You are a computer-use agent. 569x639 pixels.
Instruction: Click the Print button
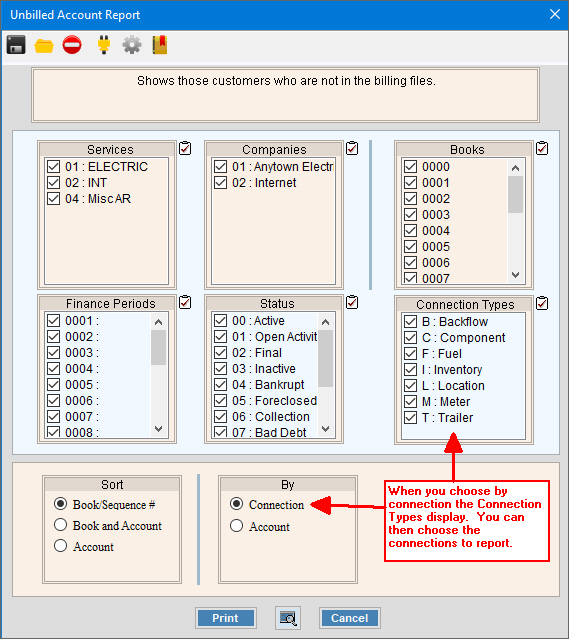pos(225,618)
